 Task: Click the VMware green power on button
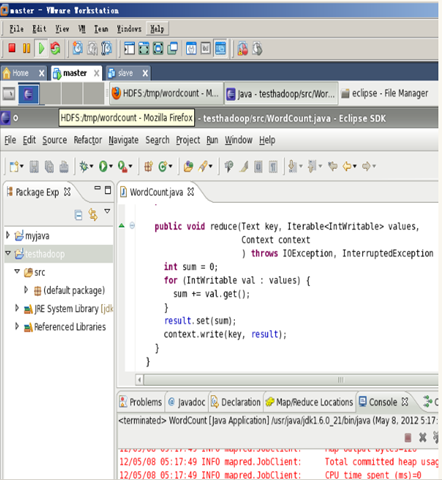(41, 48)
